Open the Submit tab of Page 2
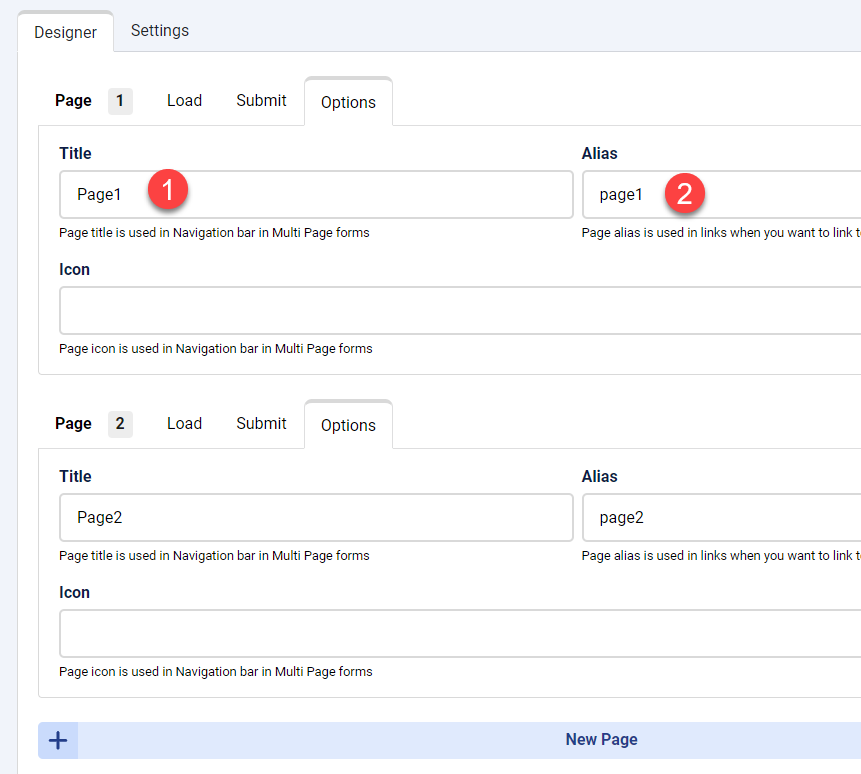Image resolution: width=861 pixels, height=774 pixels. click(261, 423)
